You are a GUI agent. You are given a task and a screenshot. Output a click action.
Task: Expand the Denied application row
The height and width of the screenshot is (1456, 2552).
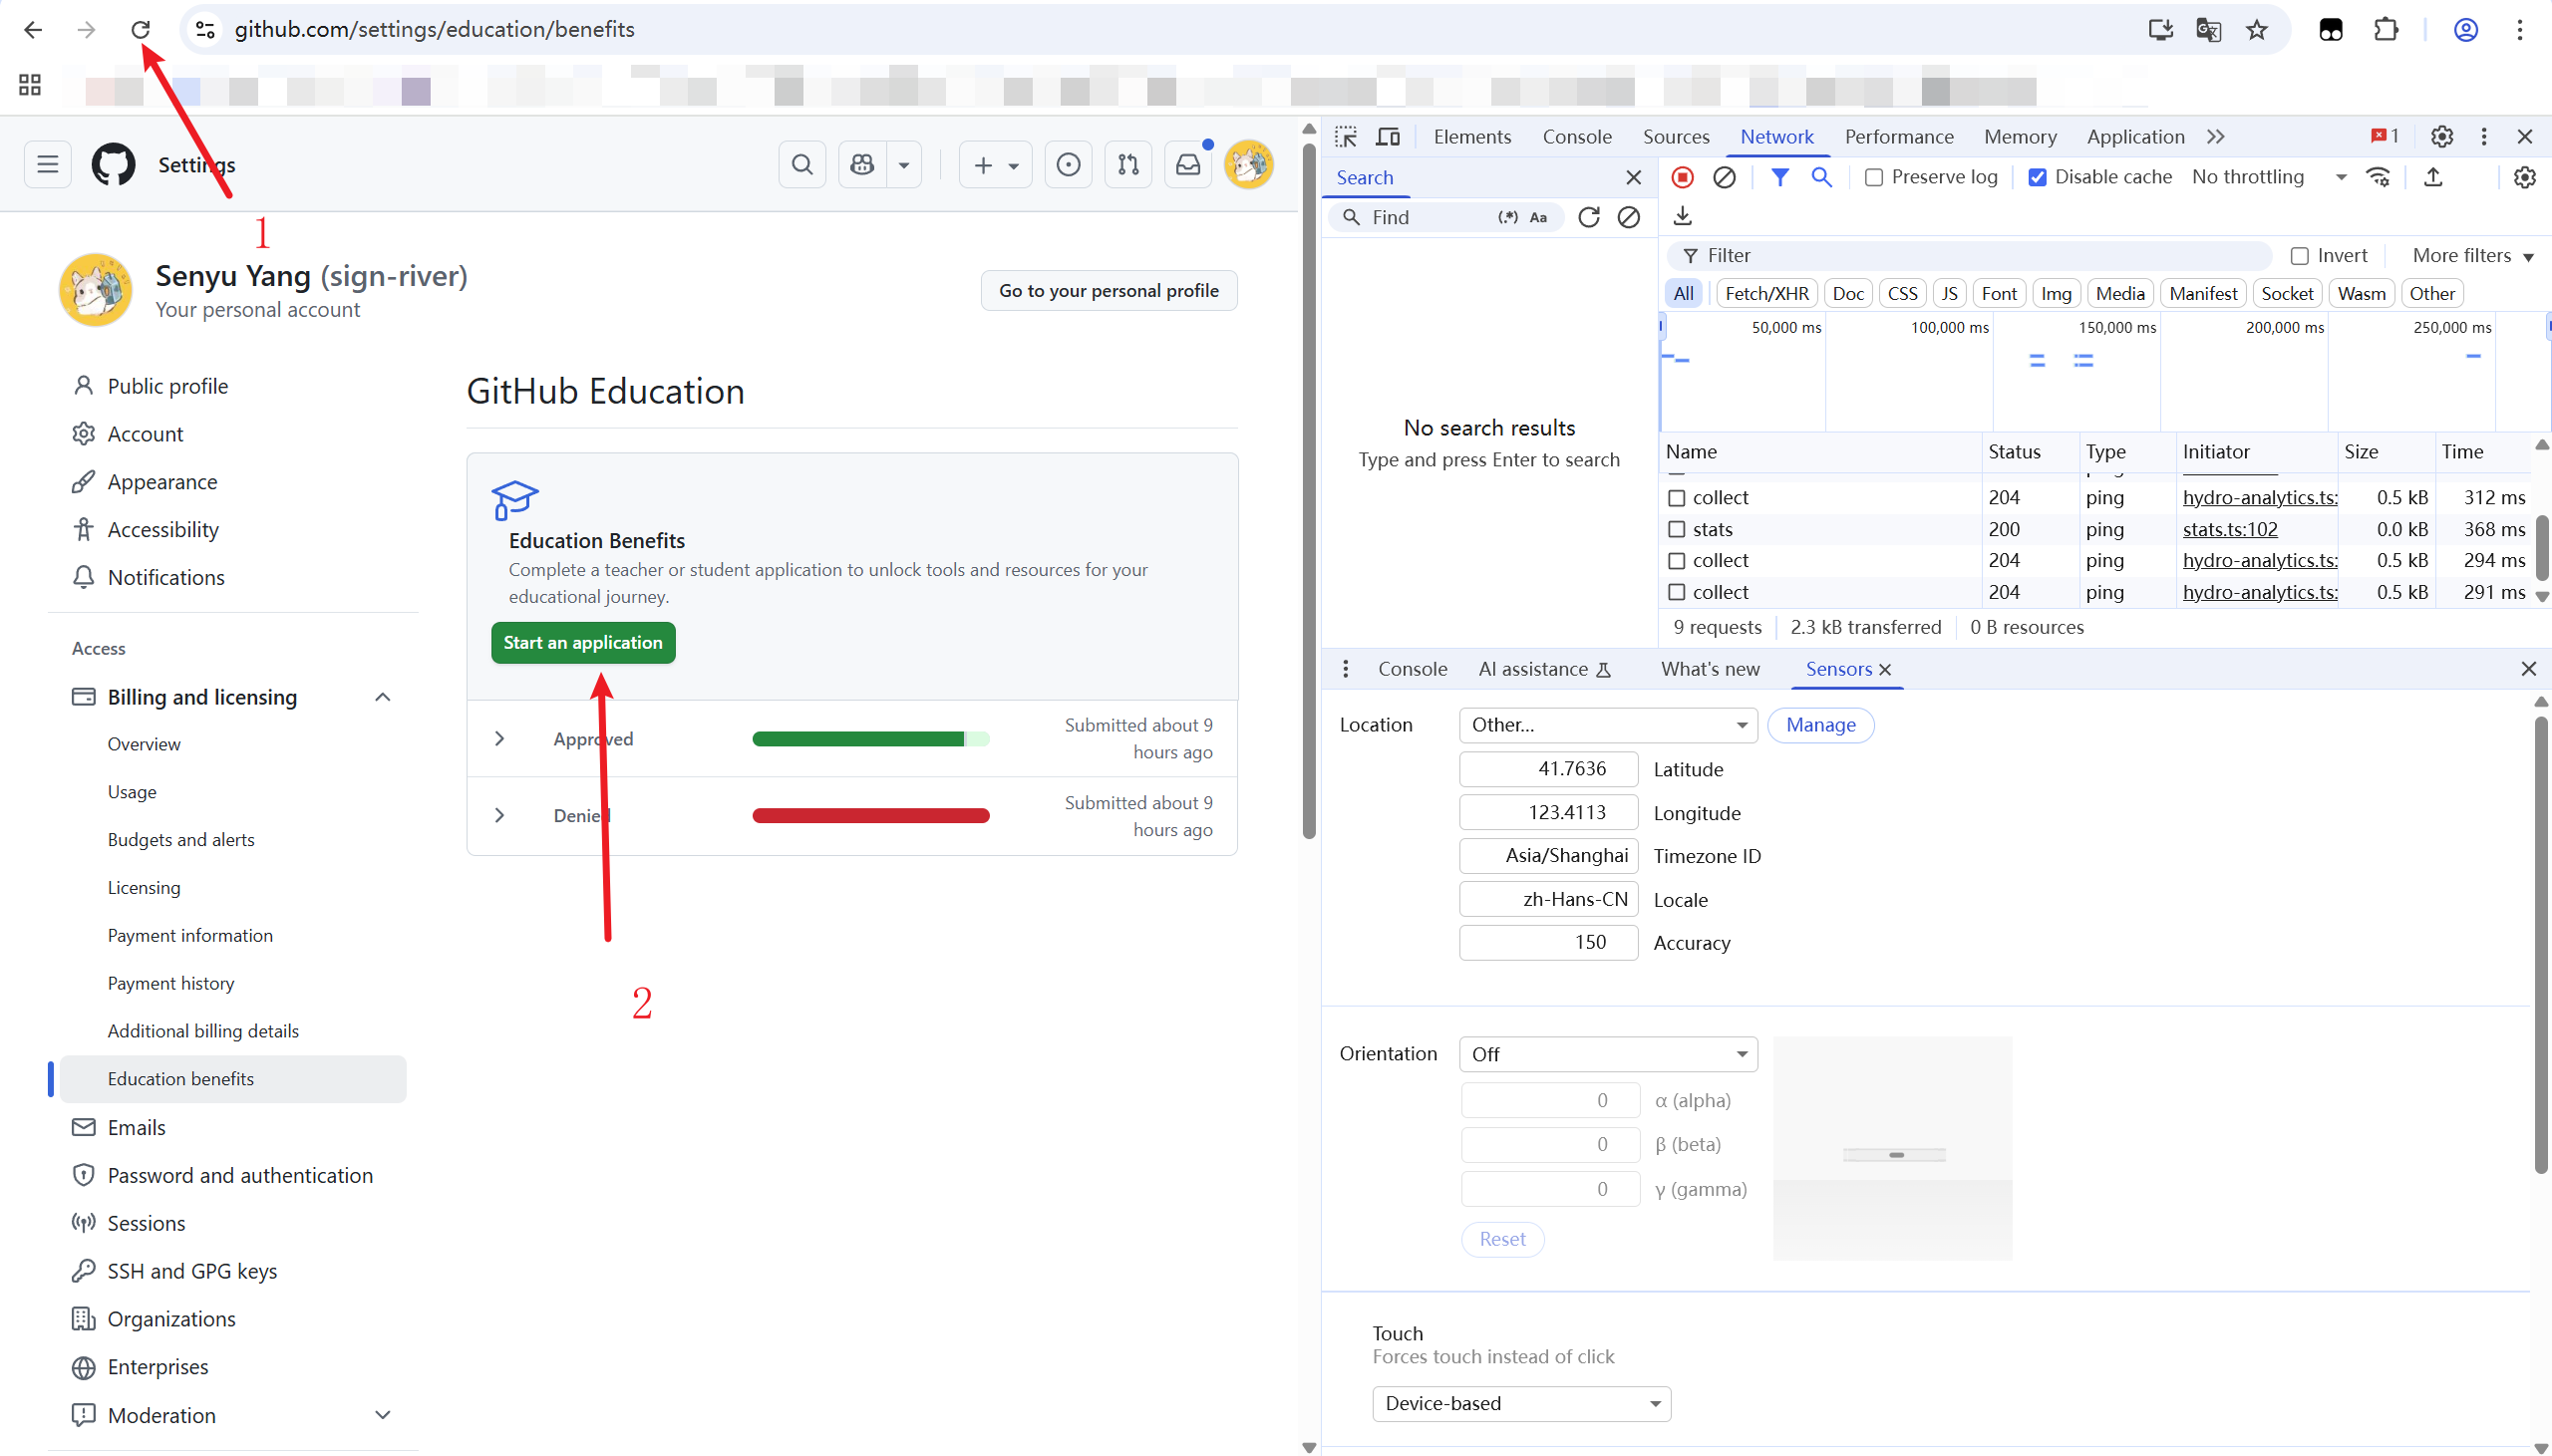(499, 816)
